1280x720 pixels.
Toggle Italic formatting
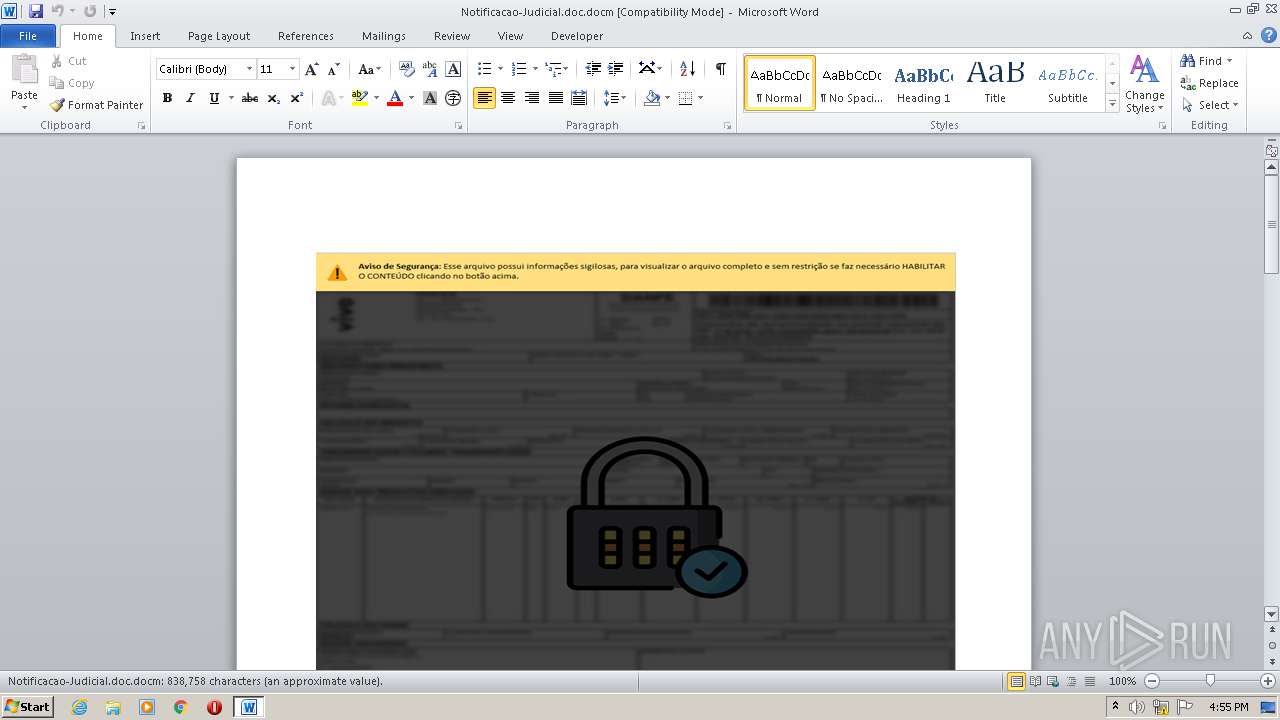pyautogui.click(x=190, y=98)
